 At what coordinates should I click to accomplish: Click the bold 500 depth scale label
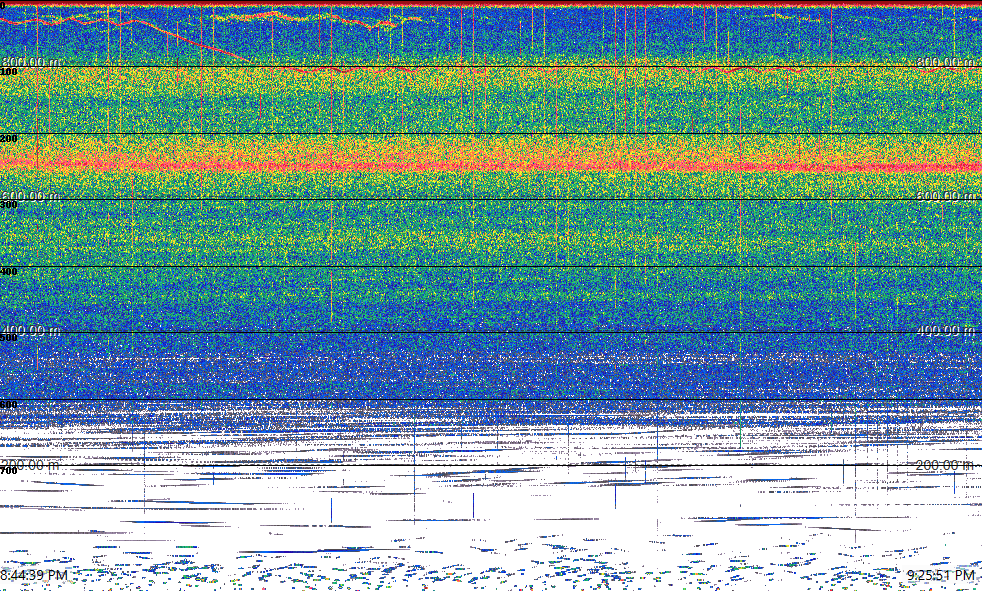point(9,338)
